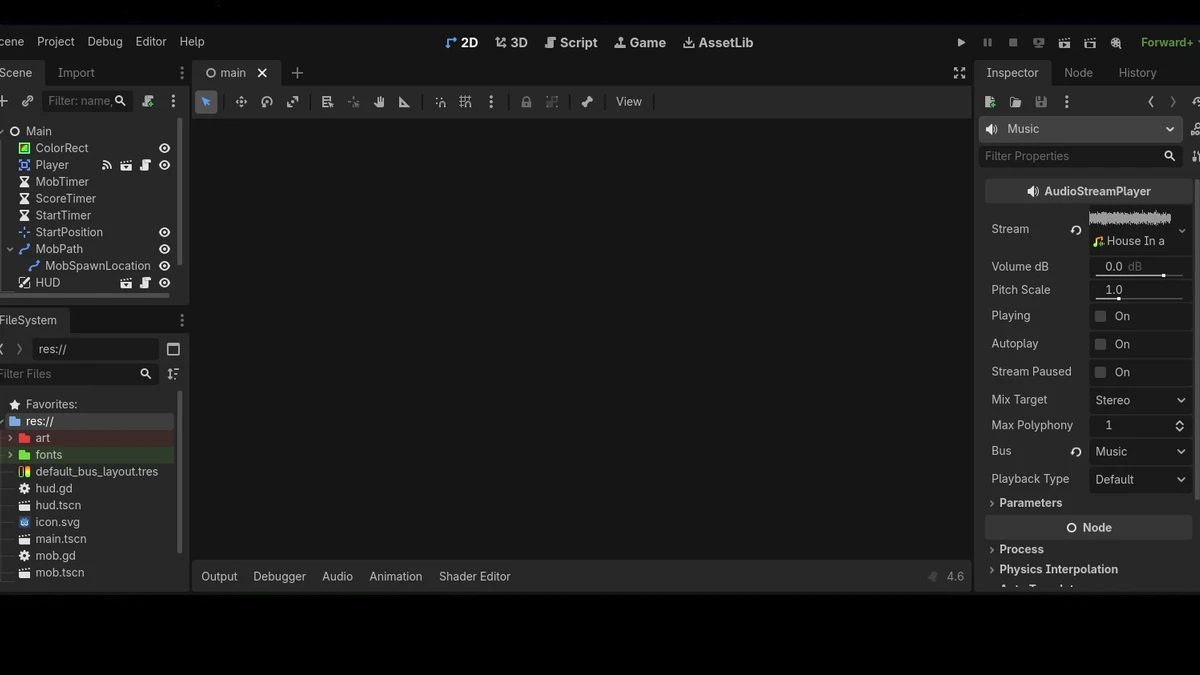This screenshot has height=675, width=1200.
Task: Open the viewport View menu
Action: tap(629, 102)
